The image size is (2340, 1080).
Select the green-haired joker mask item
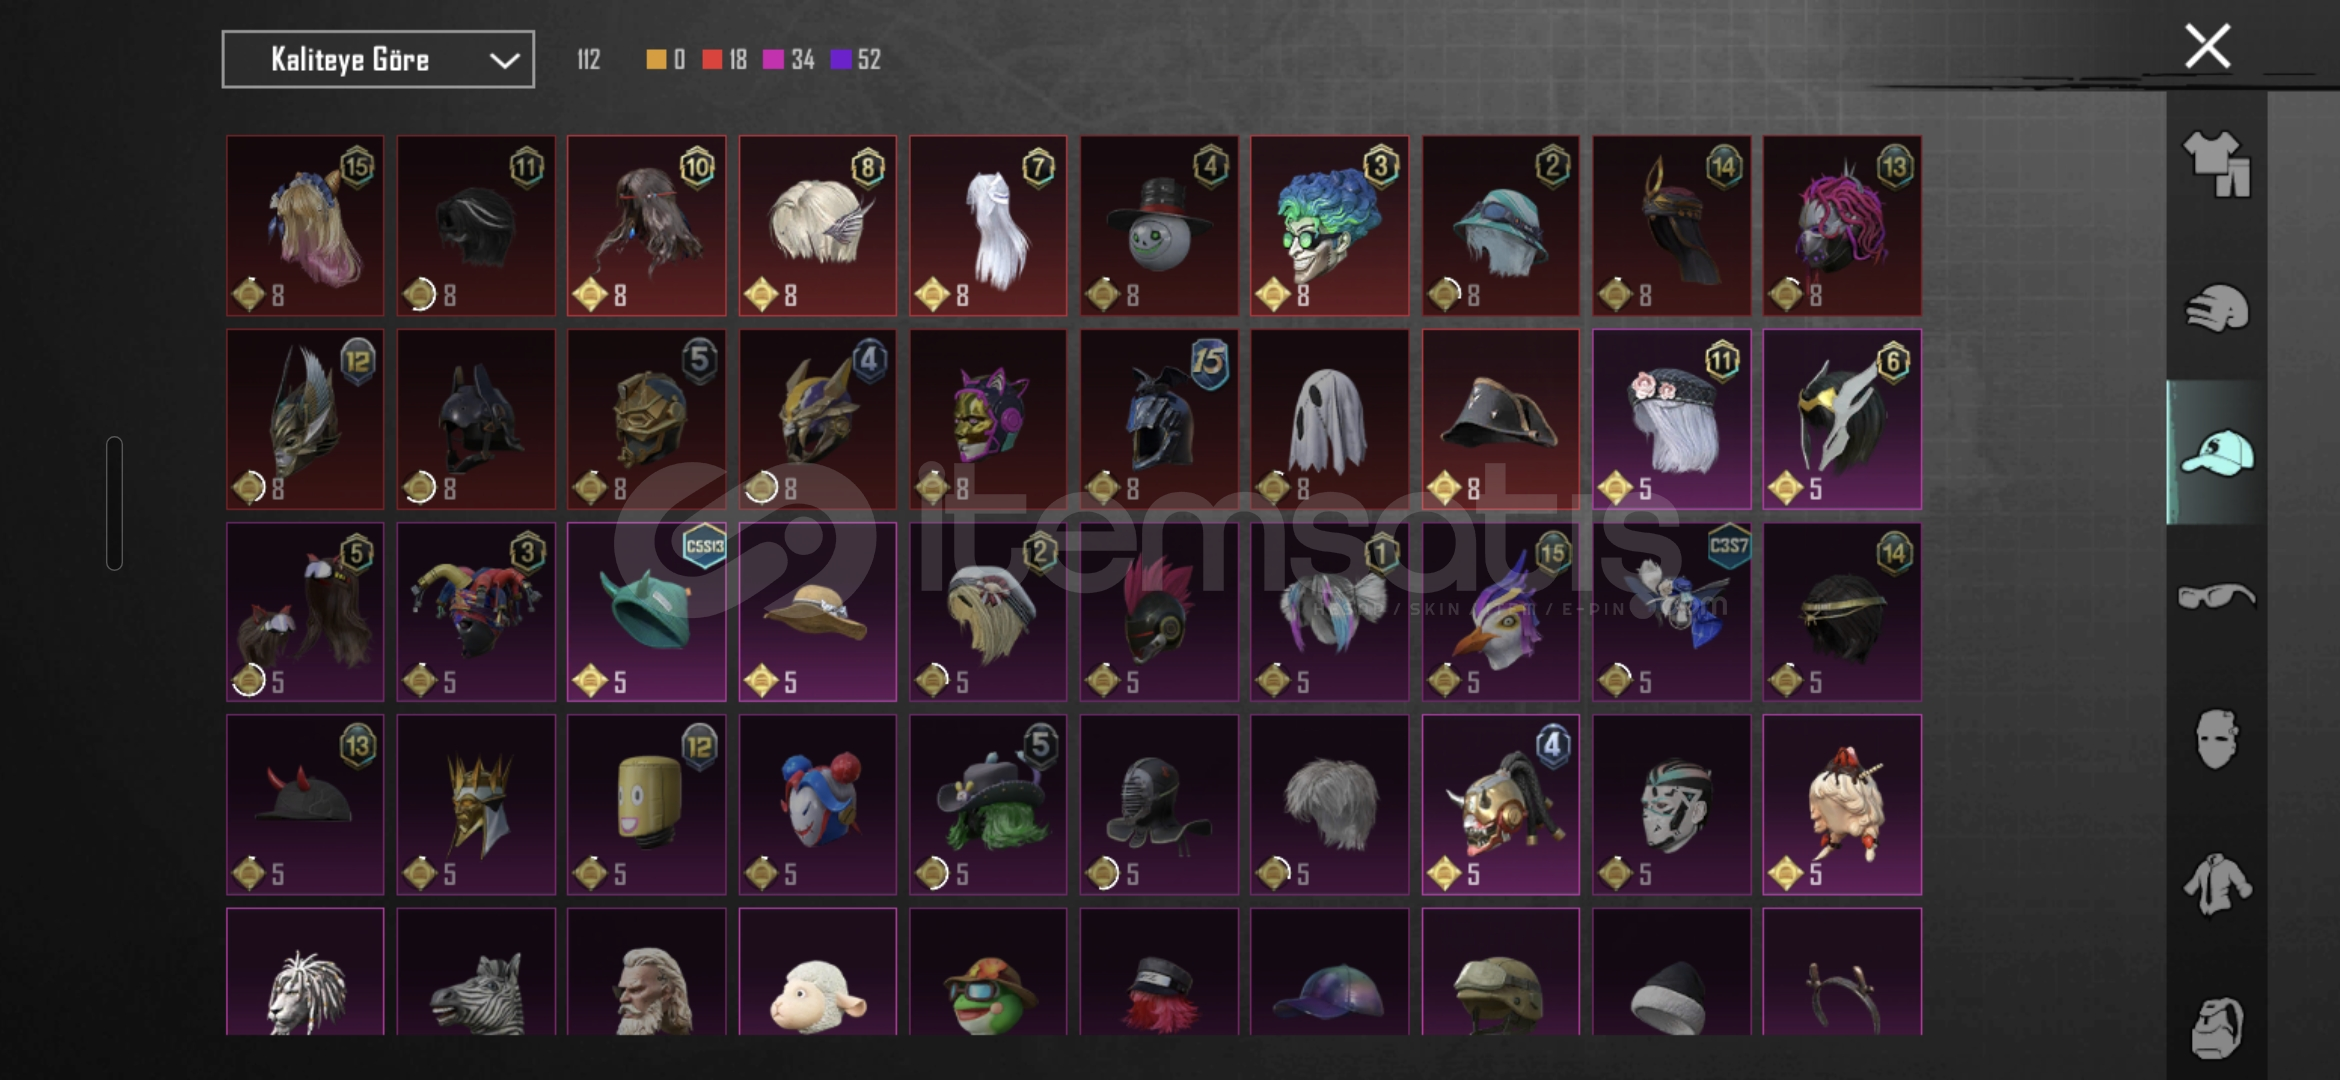pyautogui.click(x=1329, y=226)
